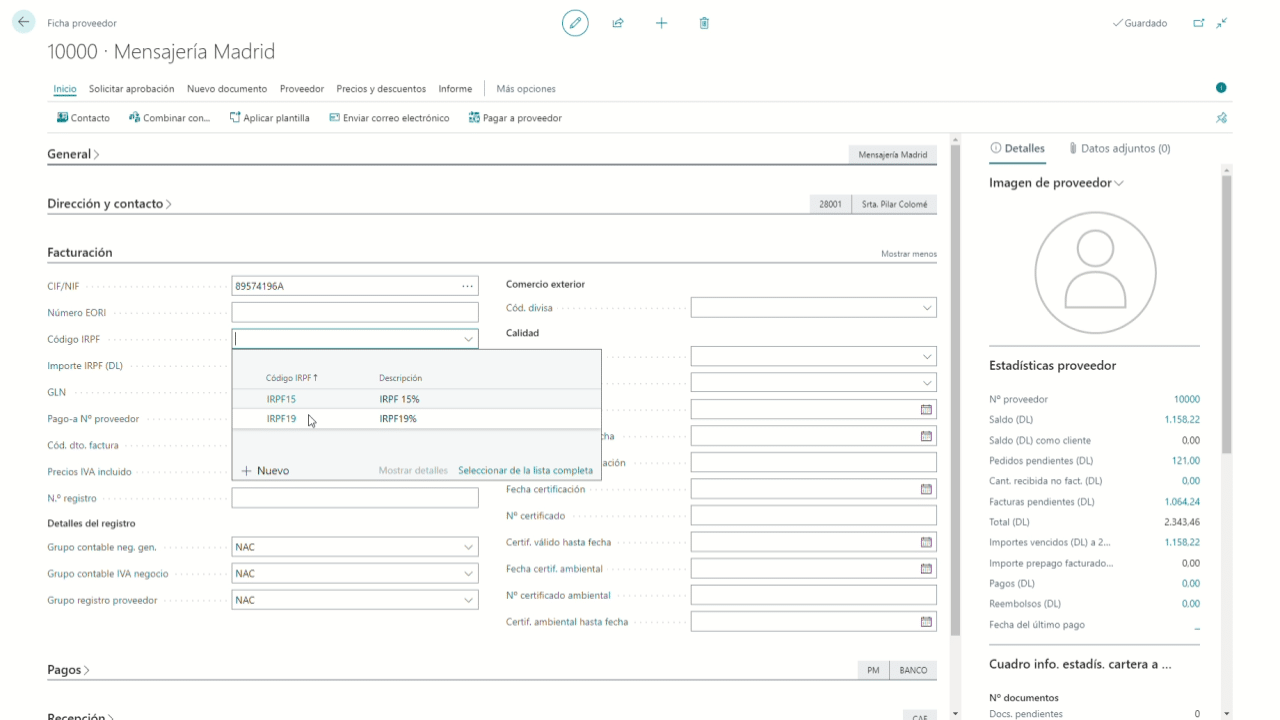Create a new record with the plus icon

[x=661, y=23]
